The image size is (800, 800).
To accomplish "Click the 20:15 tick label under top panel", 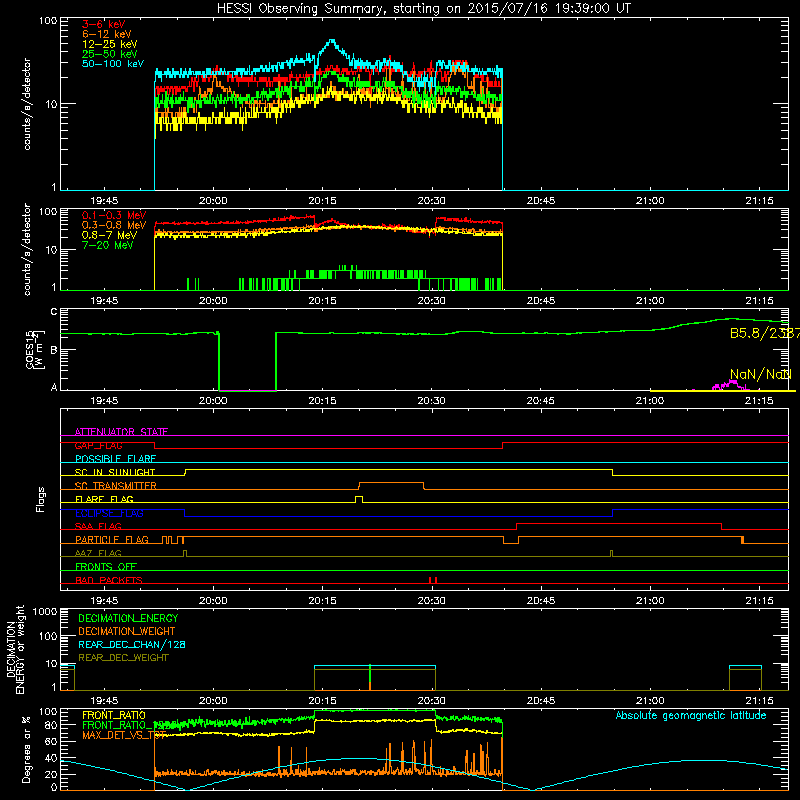I will coord(322,201).
